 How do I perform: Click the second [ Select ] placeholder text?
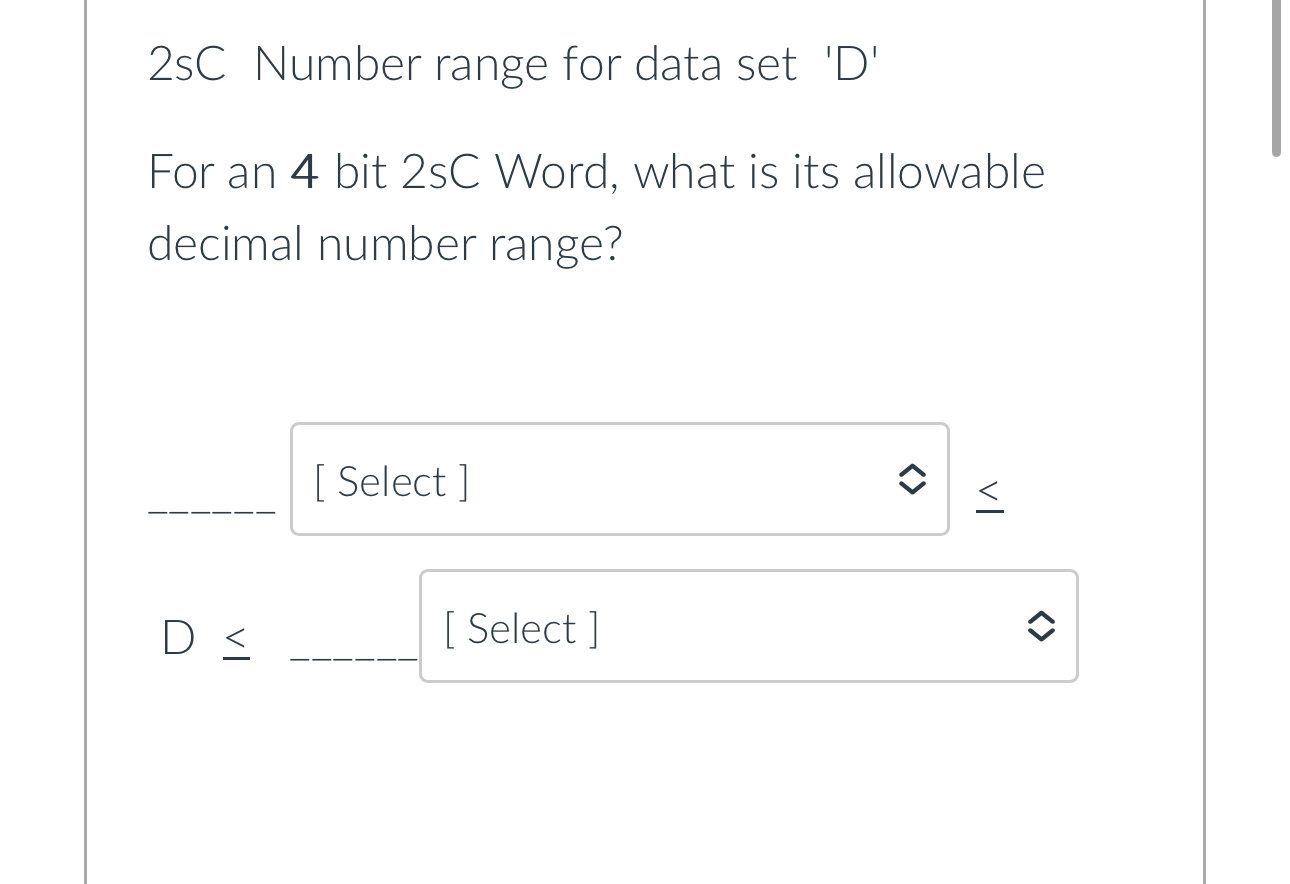[x=519, y=628]
